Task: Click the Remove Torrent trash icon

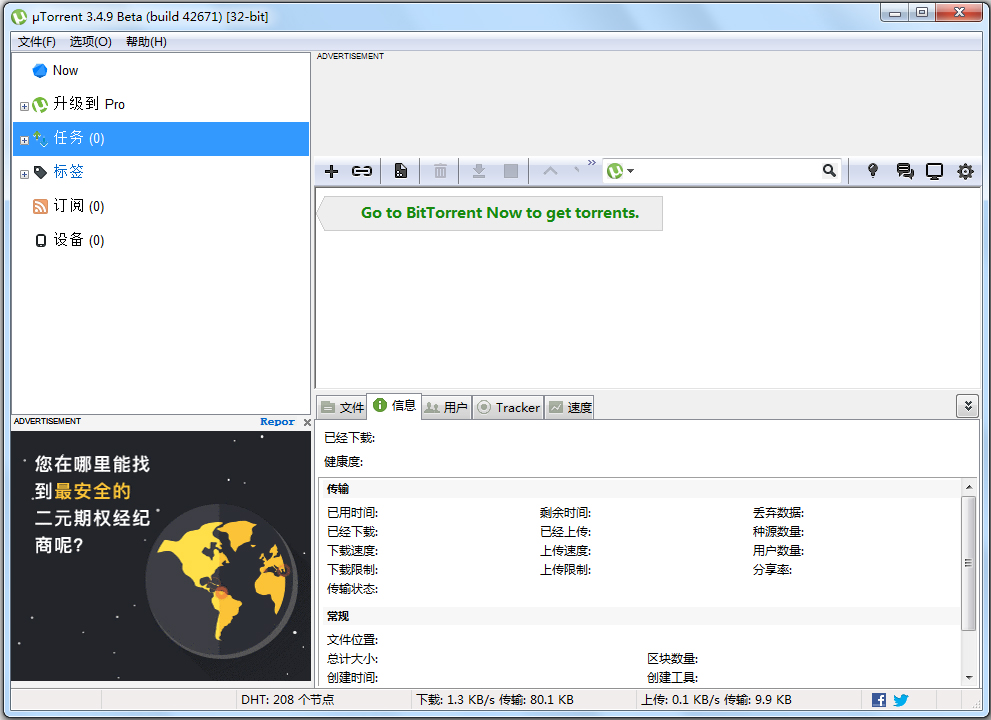Action: [439, 171]
